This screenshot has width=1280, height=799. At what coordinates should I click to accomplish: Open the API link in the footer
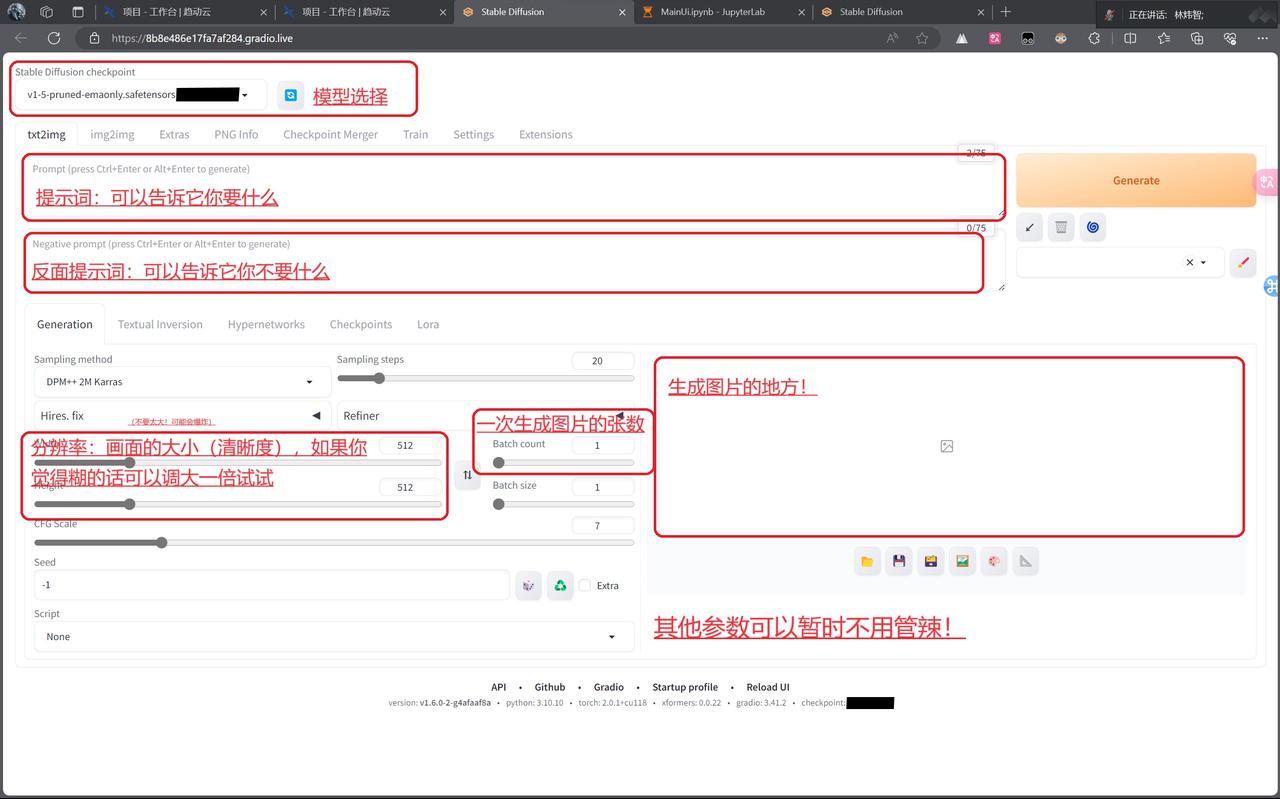[498, 687]
